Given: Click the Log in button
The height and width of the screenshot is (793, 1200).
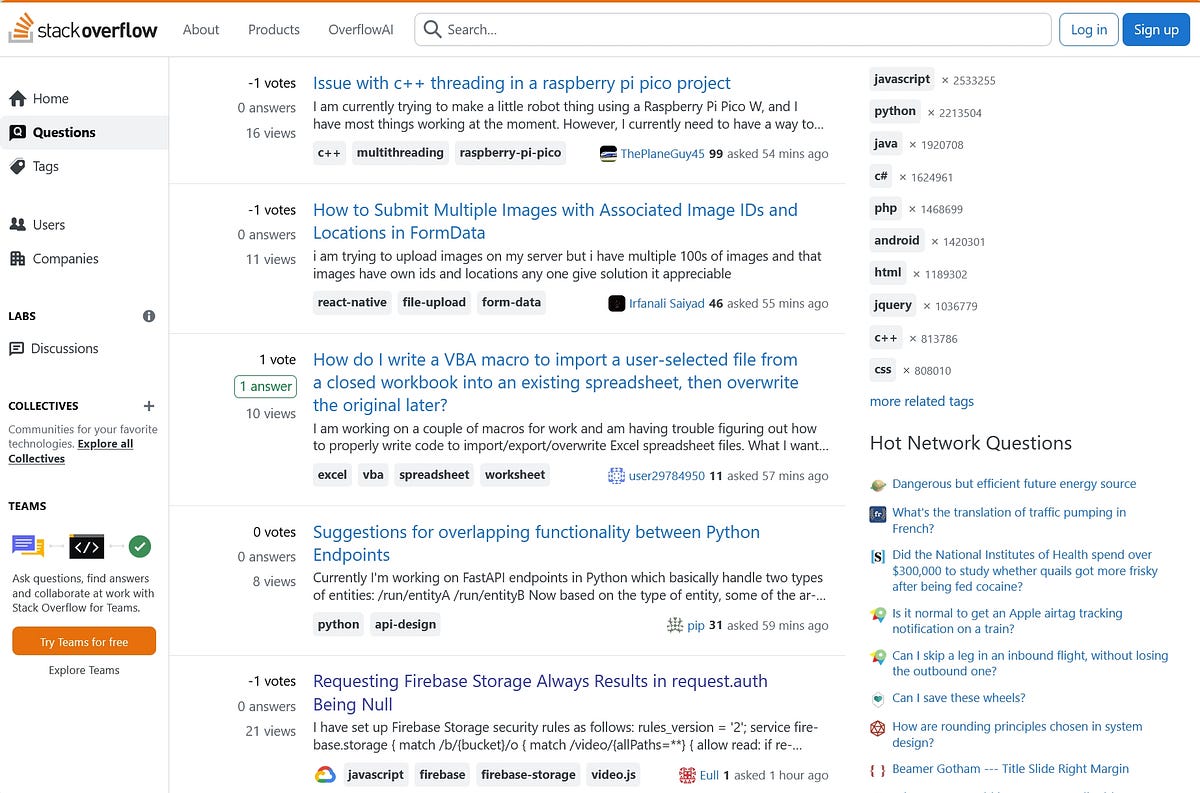Looking at the screenshot, I should click(x=1088, y=29).
